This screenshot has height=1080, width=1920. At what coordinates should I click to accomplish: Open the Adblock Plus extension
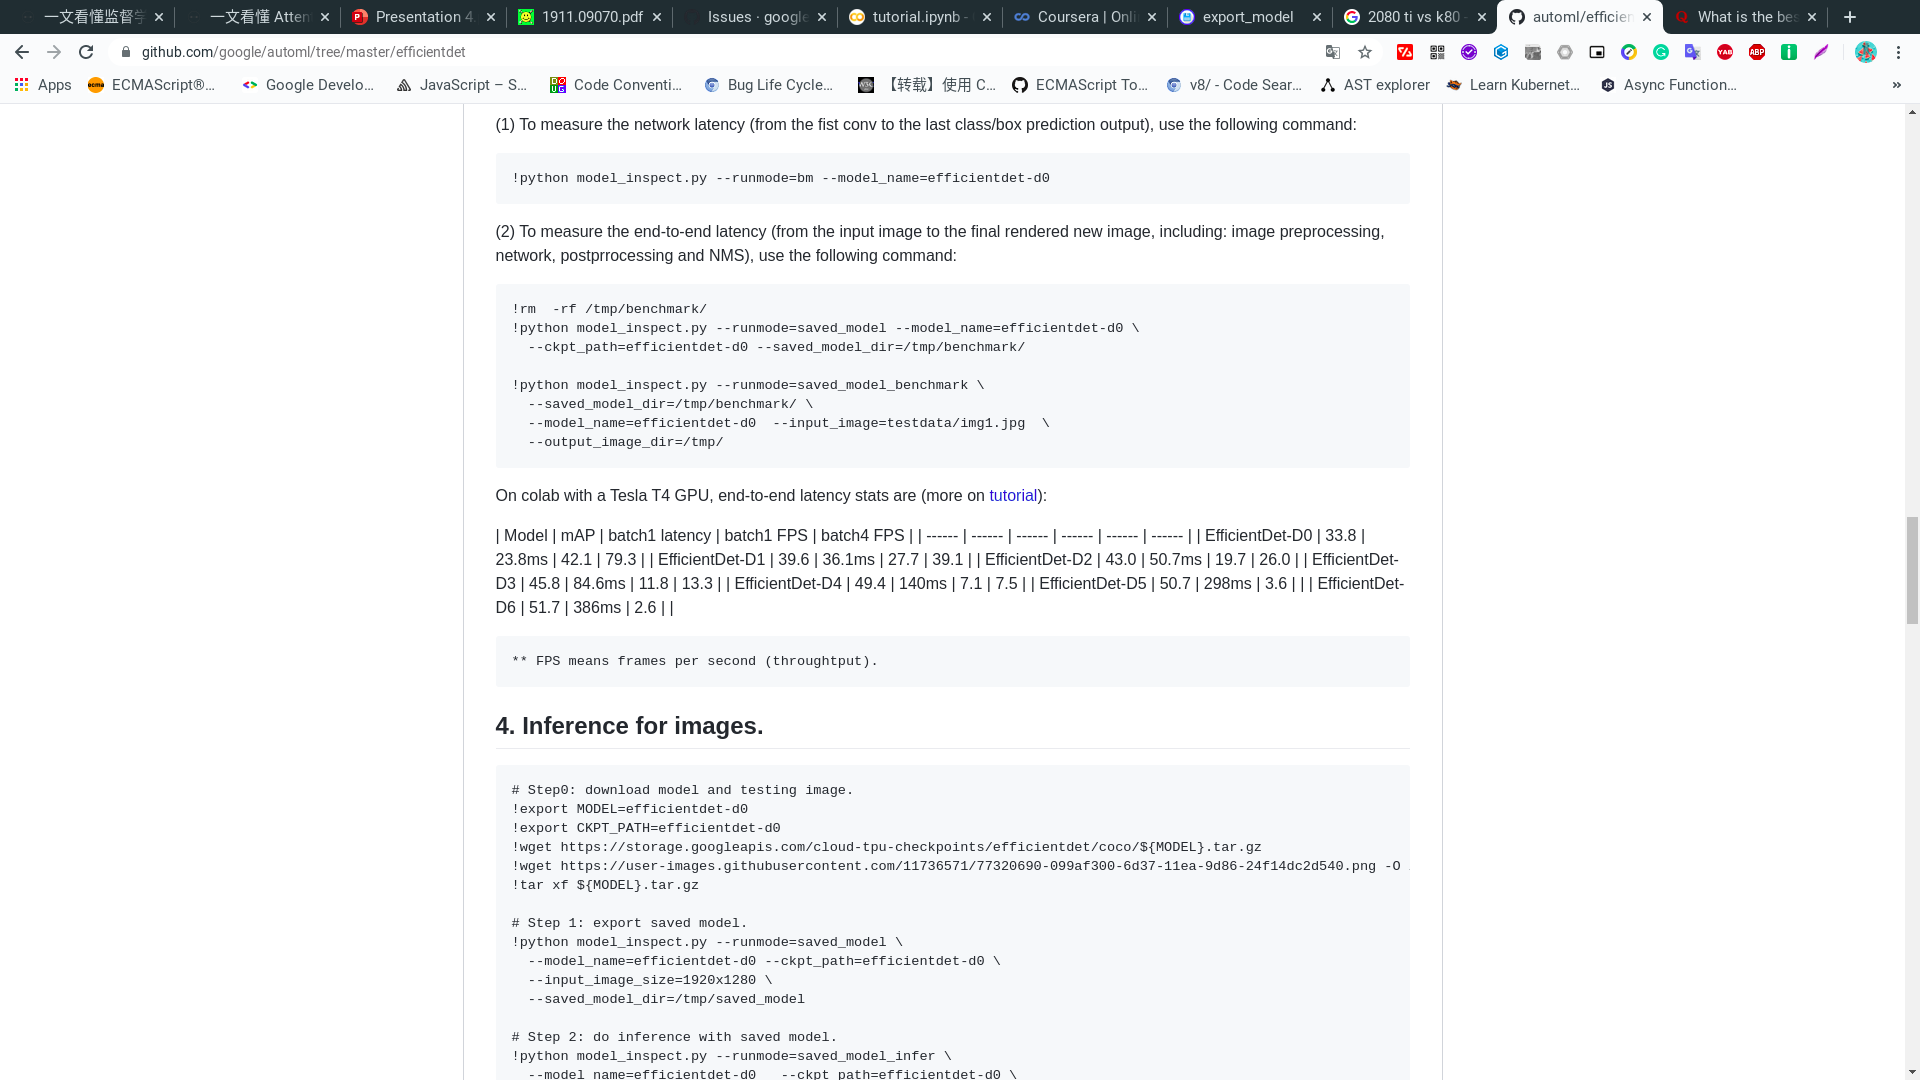coord(1757,52)
